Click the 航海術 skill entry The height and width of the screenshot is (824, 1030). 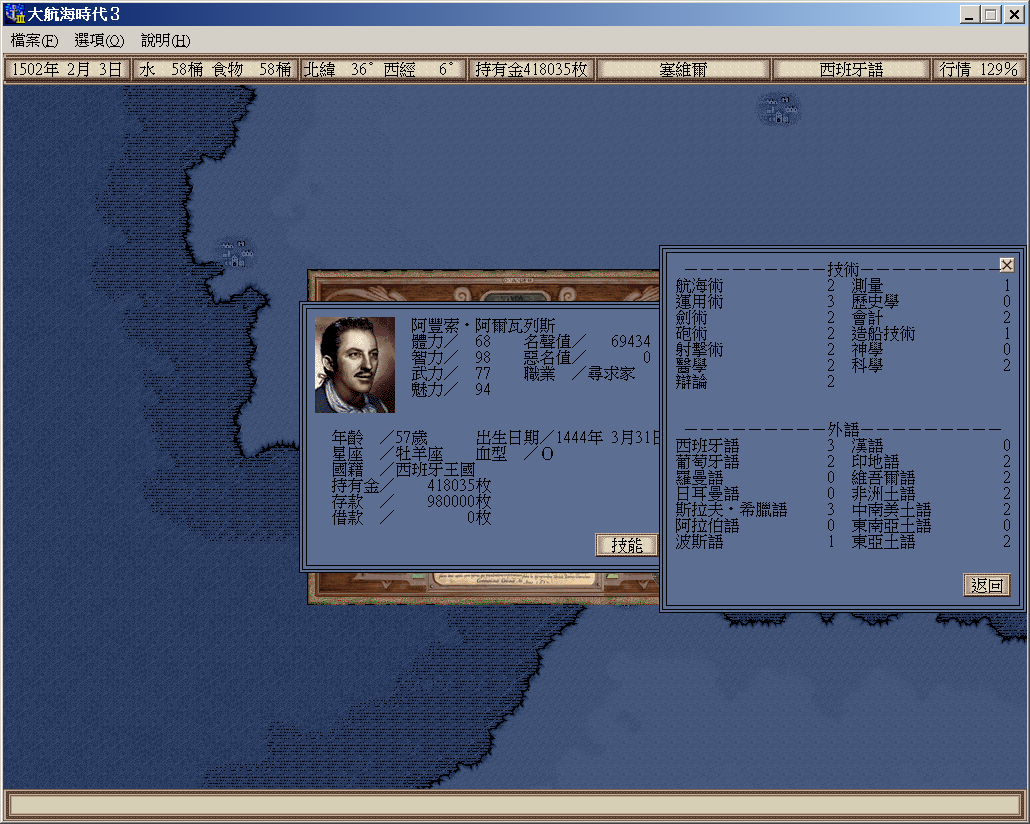(700, 286)
